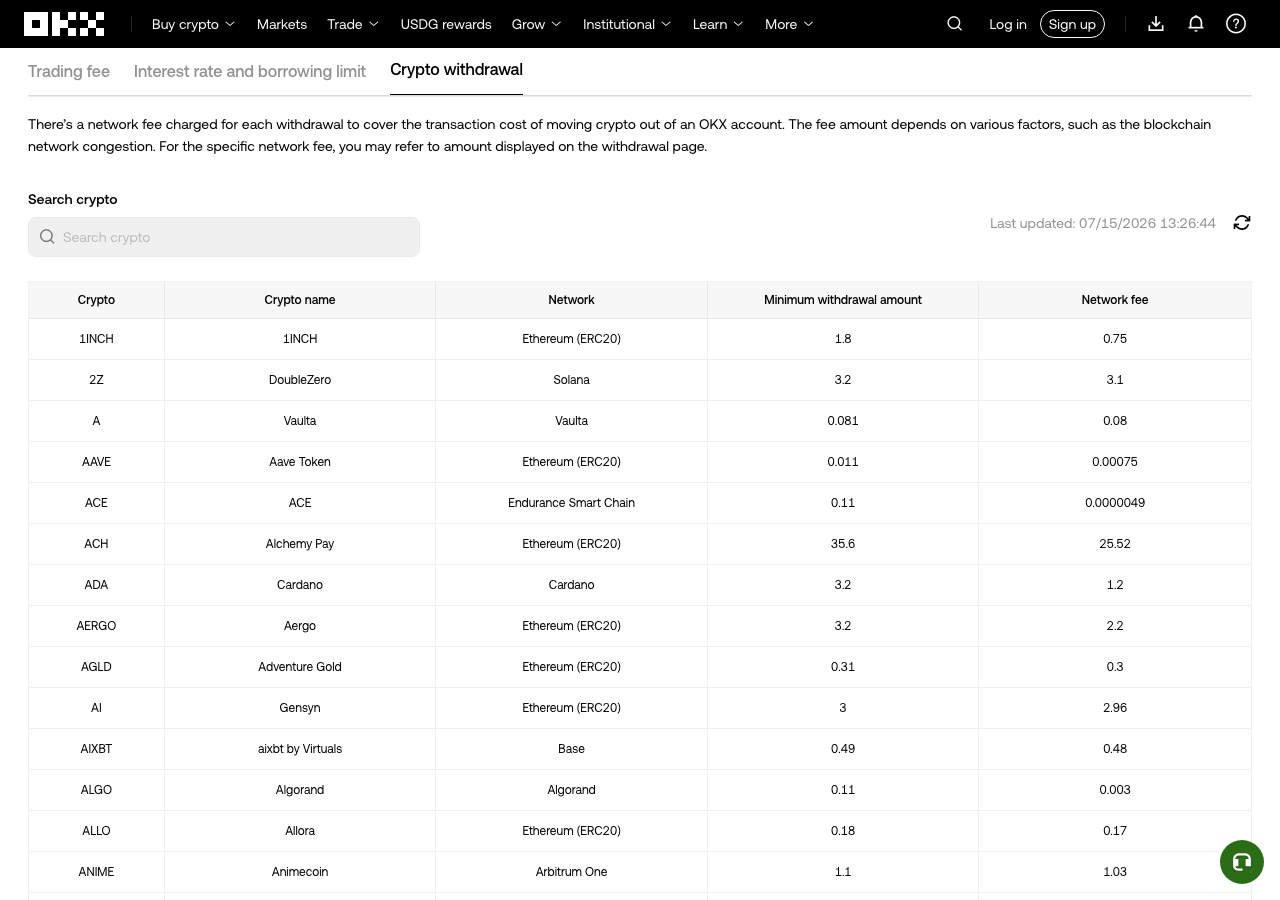This screenshot has width=1280, height=900.
Task: Expand the Grow dropdown menu
Action: [x=536, y=24]
